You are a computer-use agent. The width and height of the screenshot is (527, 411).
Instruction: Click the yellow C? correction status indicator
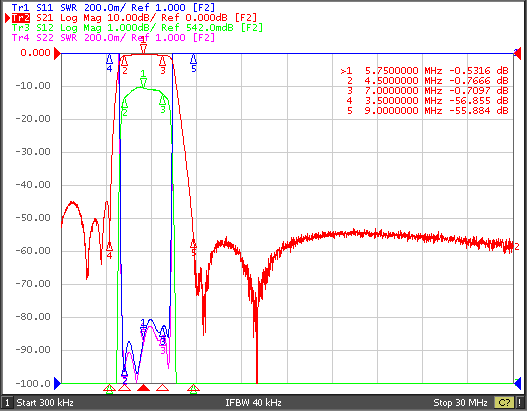(x=504, y=402)
